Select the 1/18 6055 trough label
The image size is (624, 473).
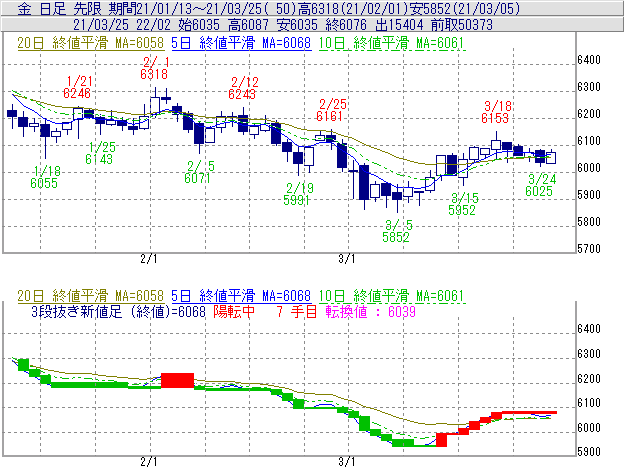pos(45,177)
